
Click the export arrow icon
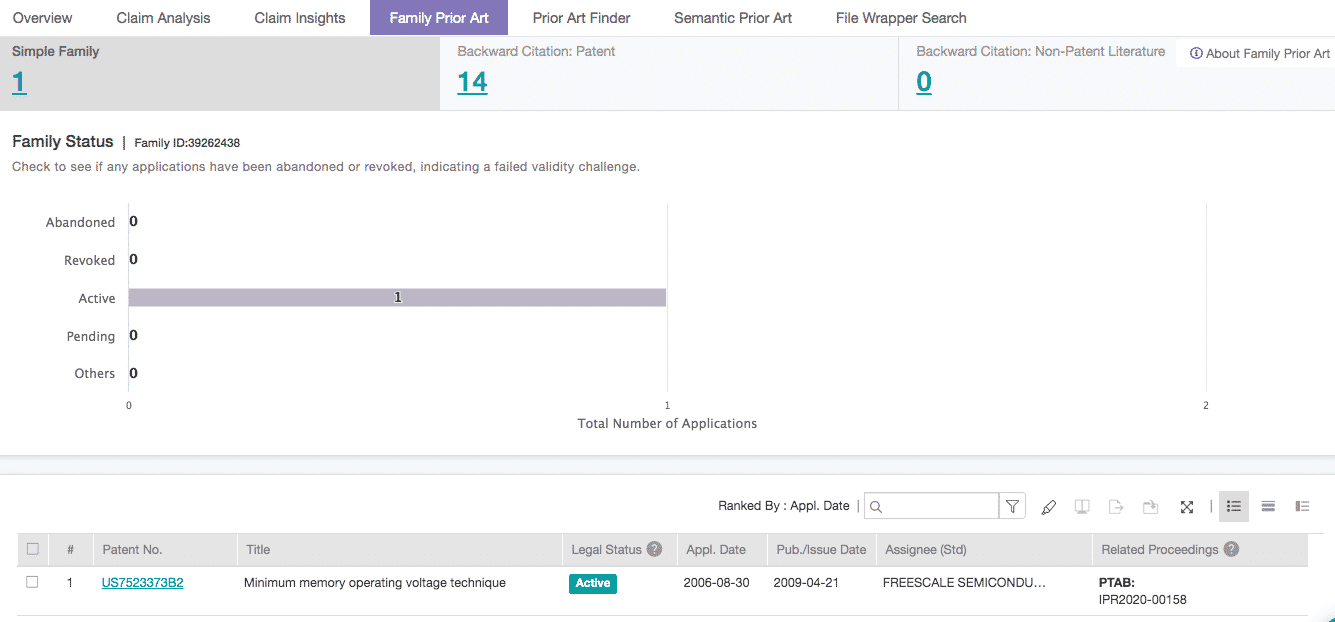(1116, 507)
